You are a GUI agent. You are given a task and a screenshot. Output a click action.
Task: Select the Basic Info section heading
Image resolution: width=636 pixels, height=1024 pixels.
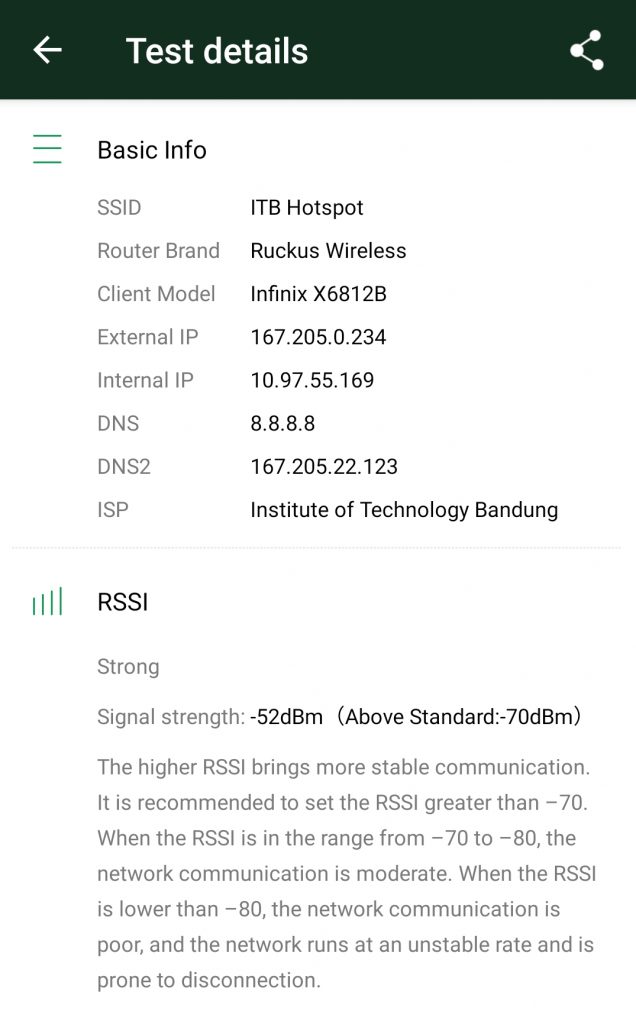click(152, 150)
